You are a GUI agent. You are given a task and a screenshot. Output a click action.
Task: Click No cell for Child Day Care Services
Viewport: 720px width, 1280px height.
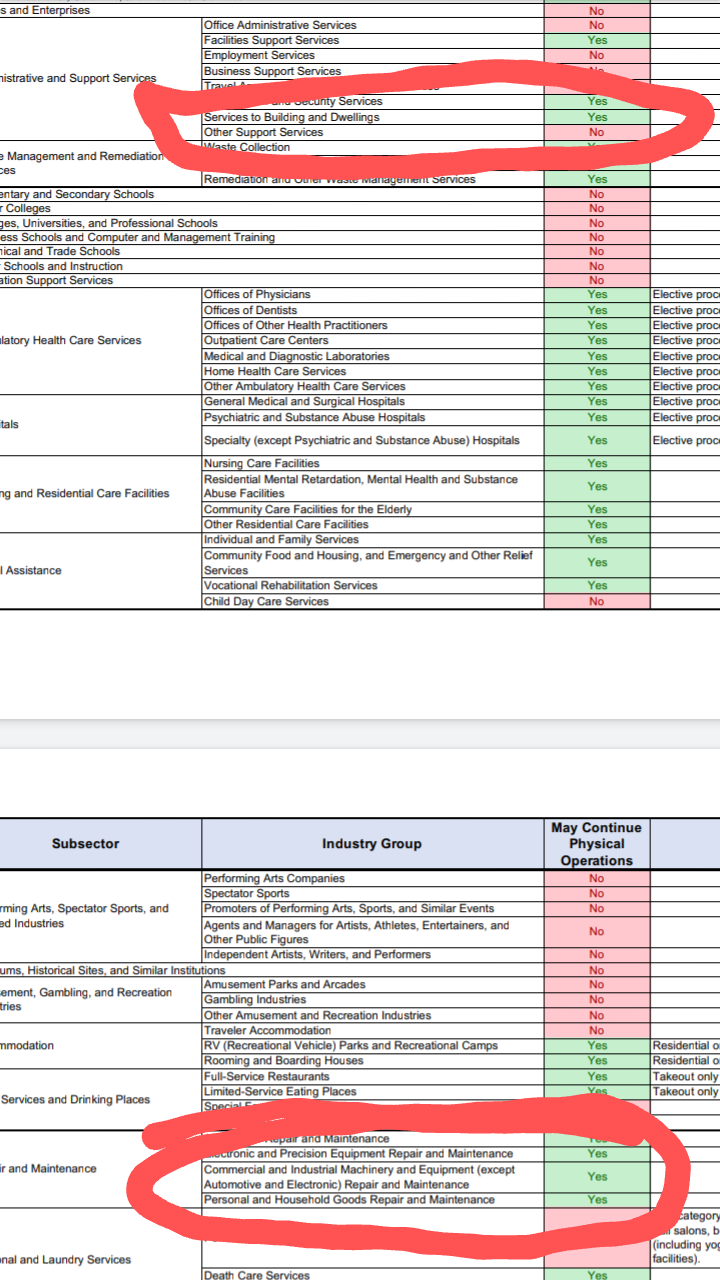coord(597,601)
